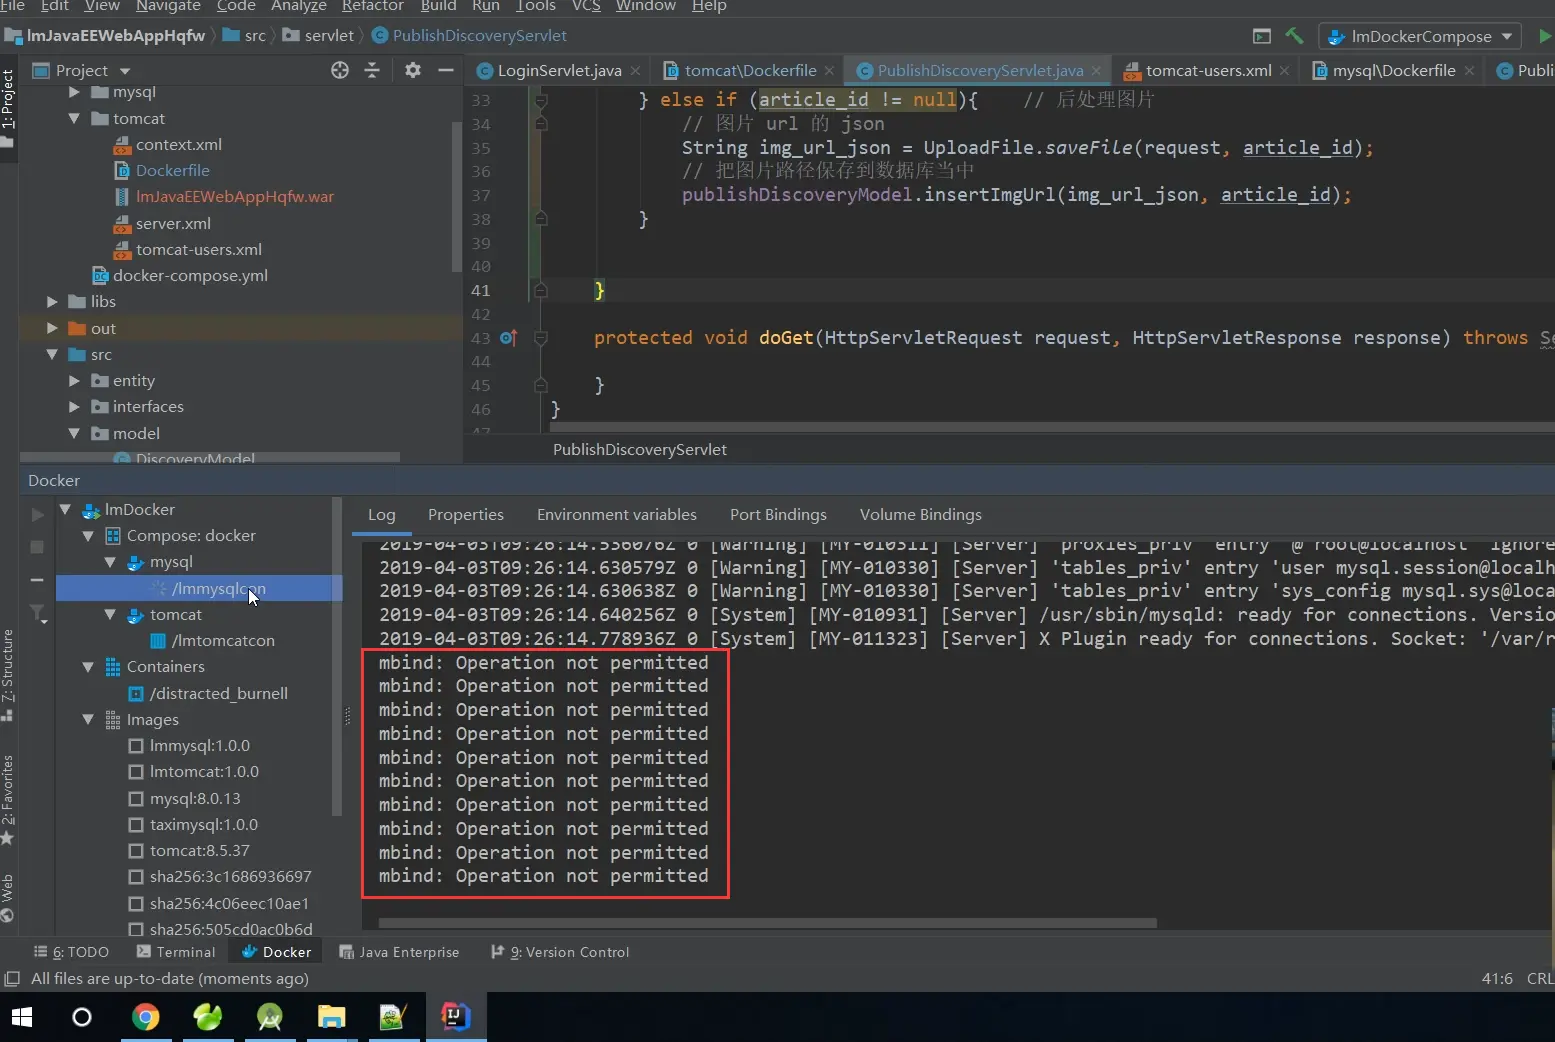Collapse all nodes using Project panel toolbar icon
Viewport: 1555px width, 1042px height.
(372, 70)
